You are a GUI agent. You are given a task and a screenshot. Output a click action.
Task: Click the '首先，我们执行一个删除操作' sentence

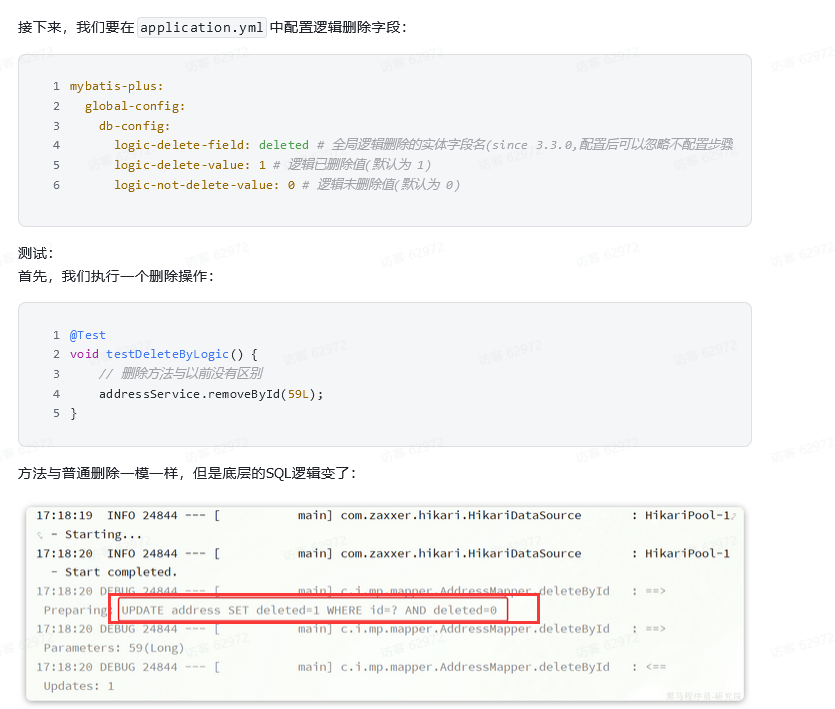pos(115,276)
